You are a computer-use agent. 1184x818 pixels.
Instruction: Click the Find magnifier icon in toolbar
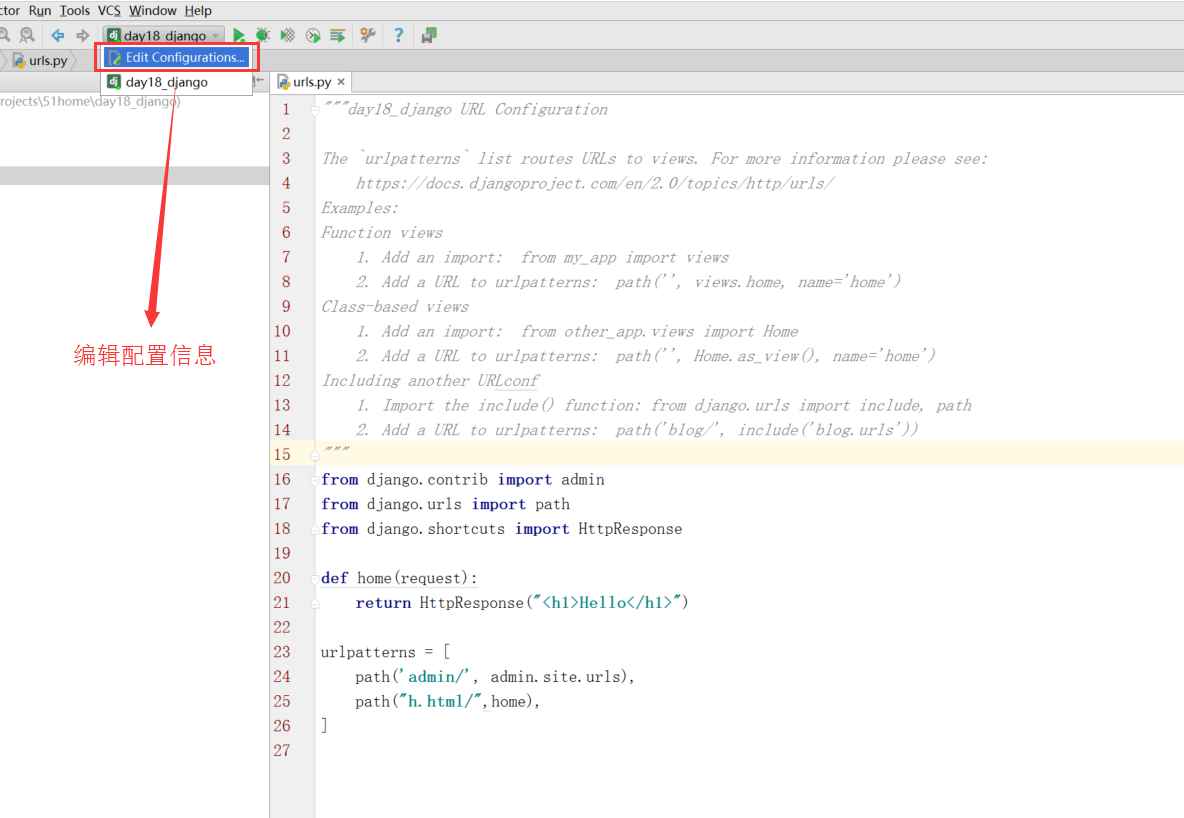click(4, 35)
